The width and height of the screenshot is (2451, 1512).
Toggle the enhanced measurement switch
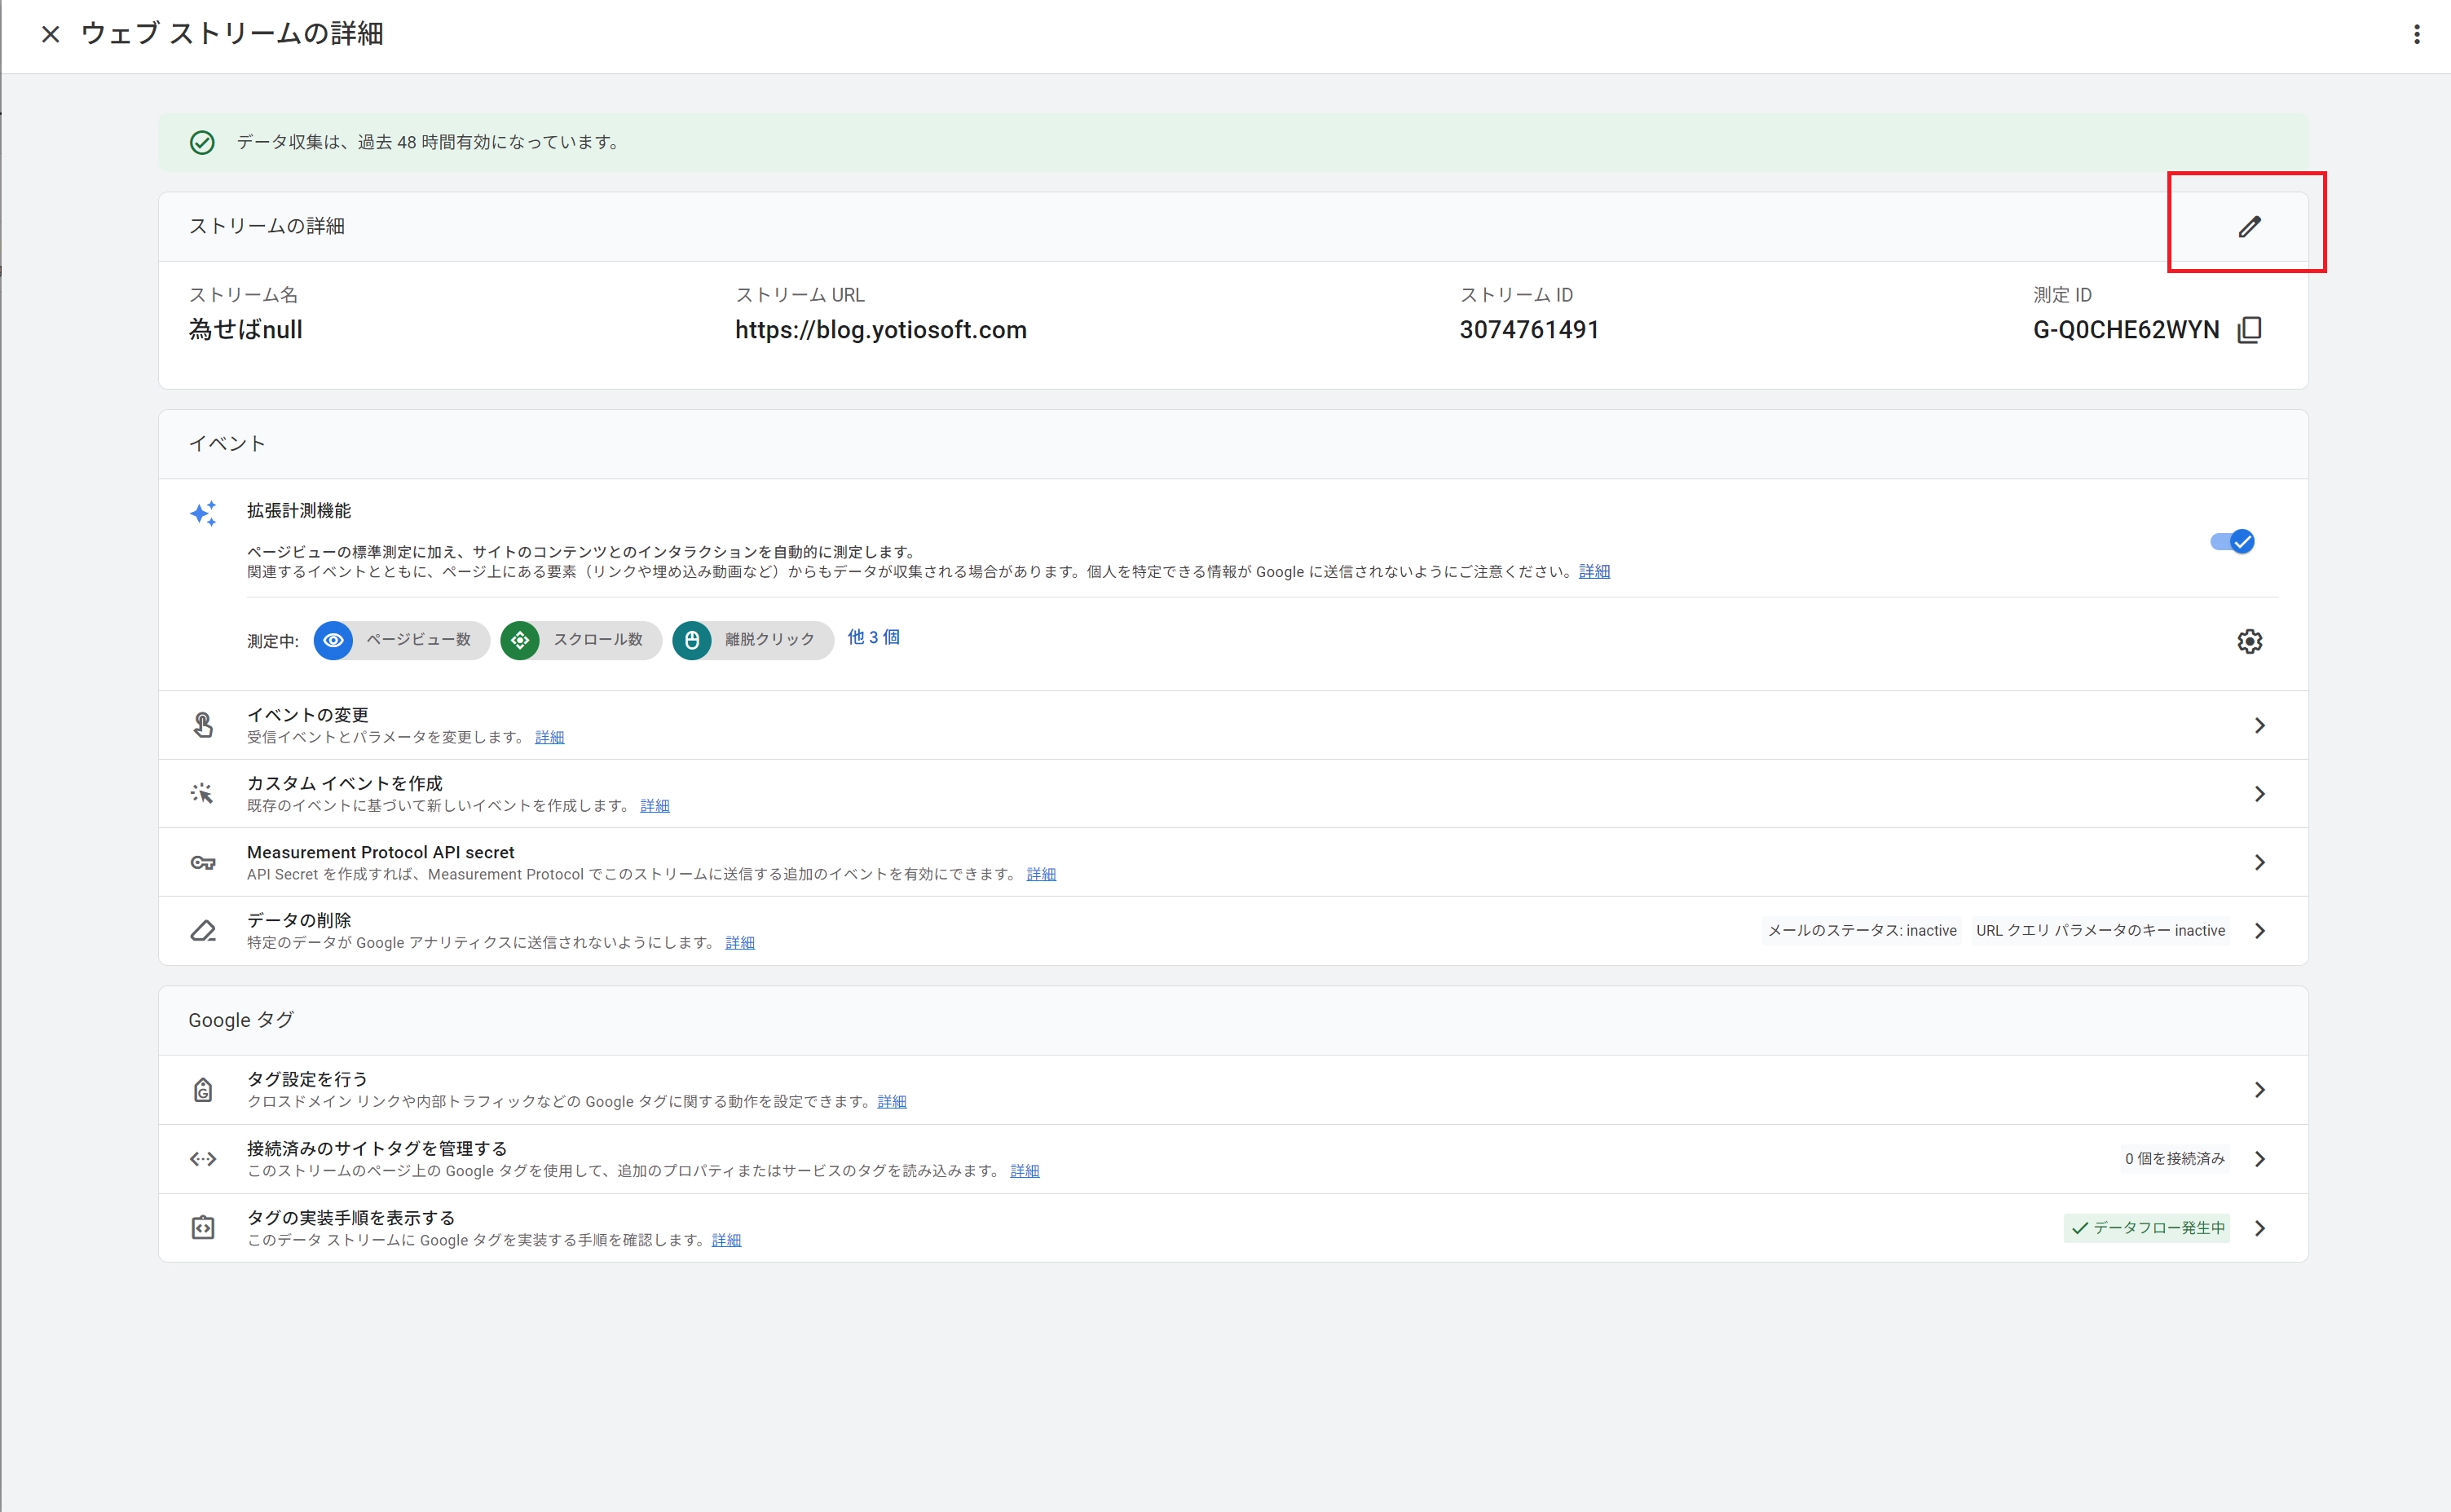click(2232, 542)
